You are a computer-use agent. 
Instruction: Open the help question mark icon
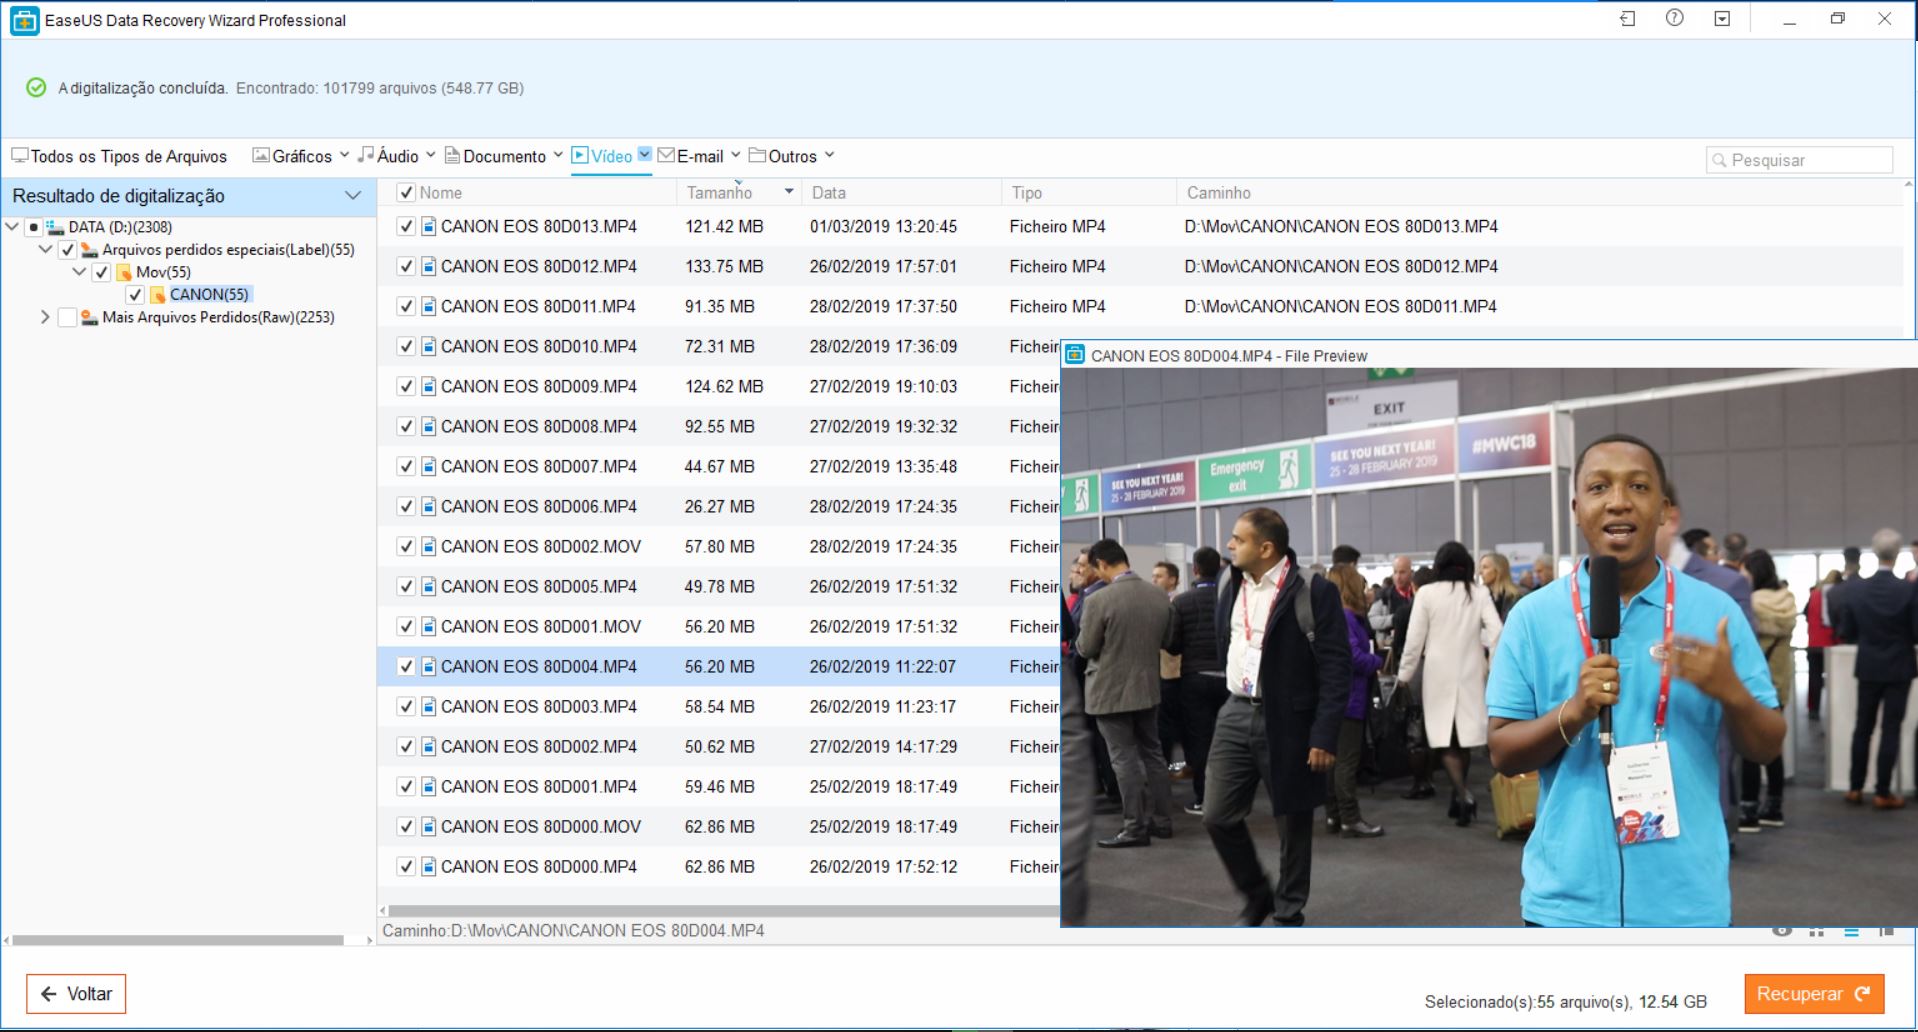(1674, 18)
